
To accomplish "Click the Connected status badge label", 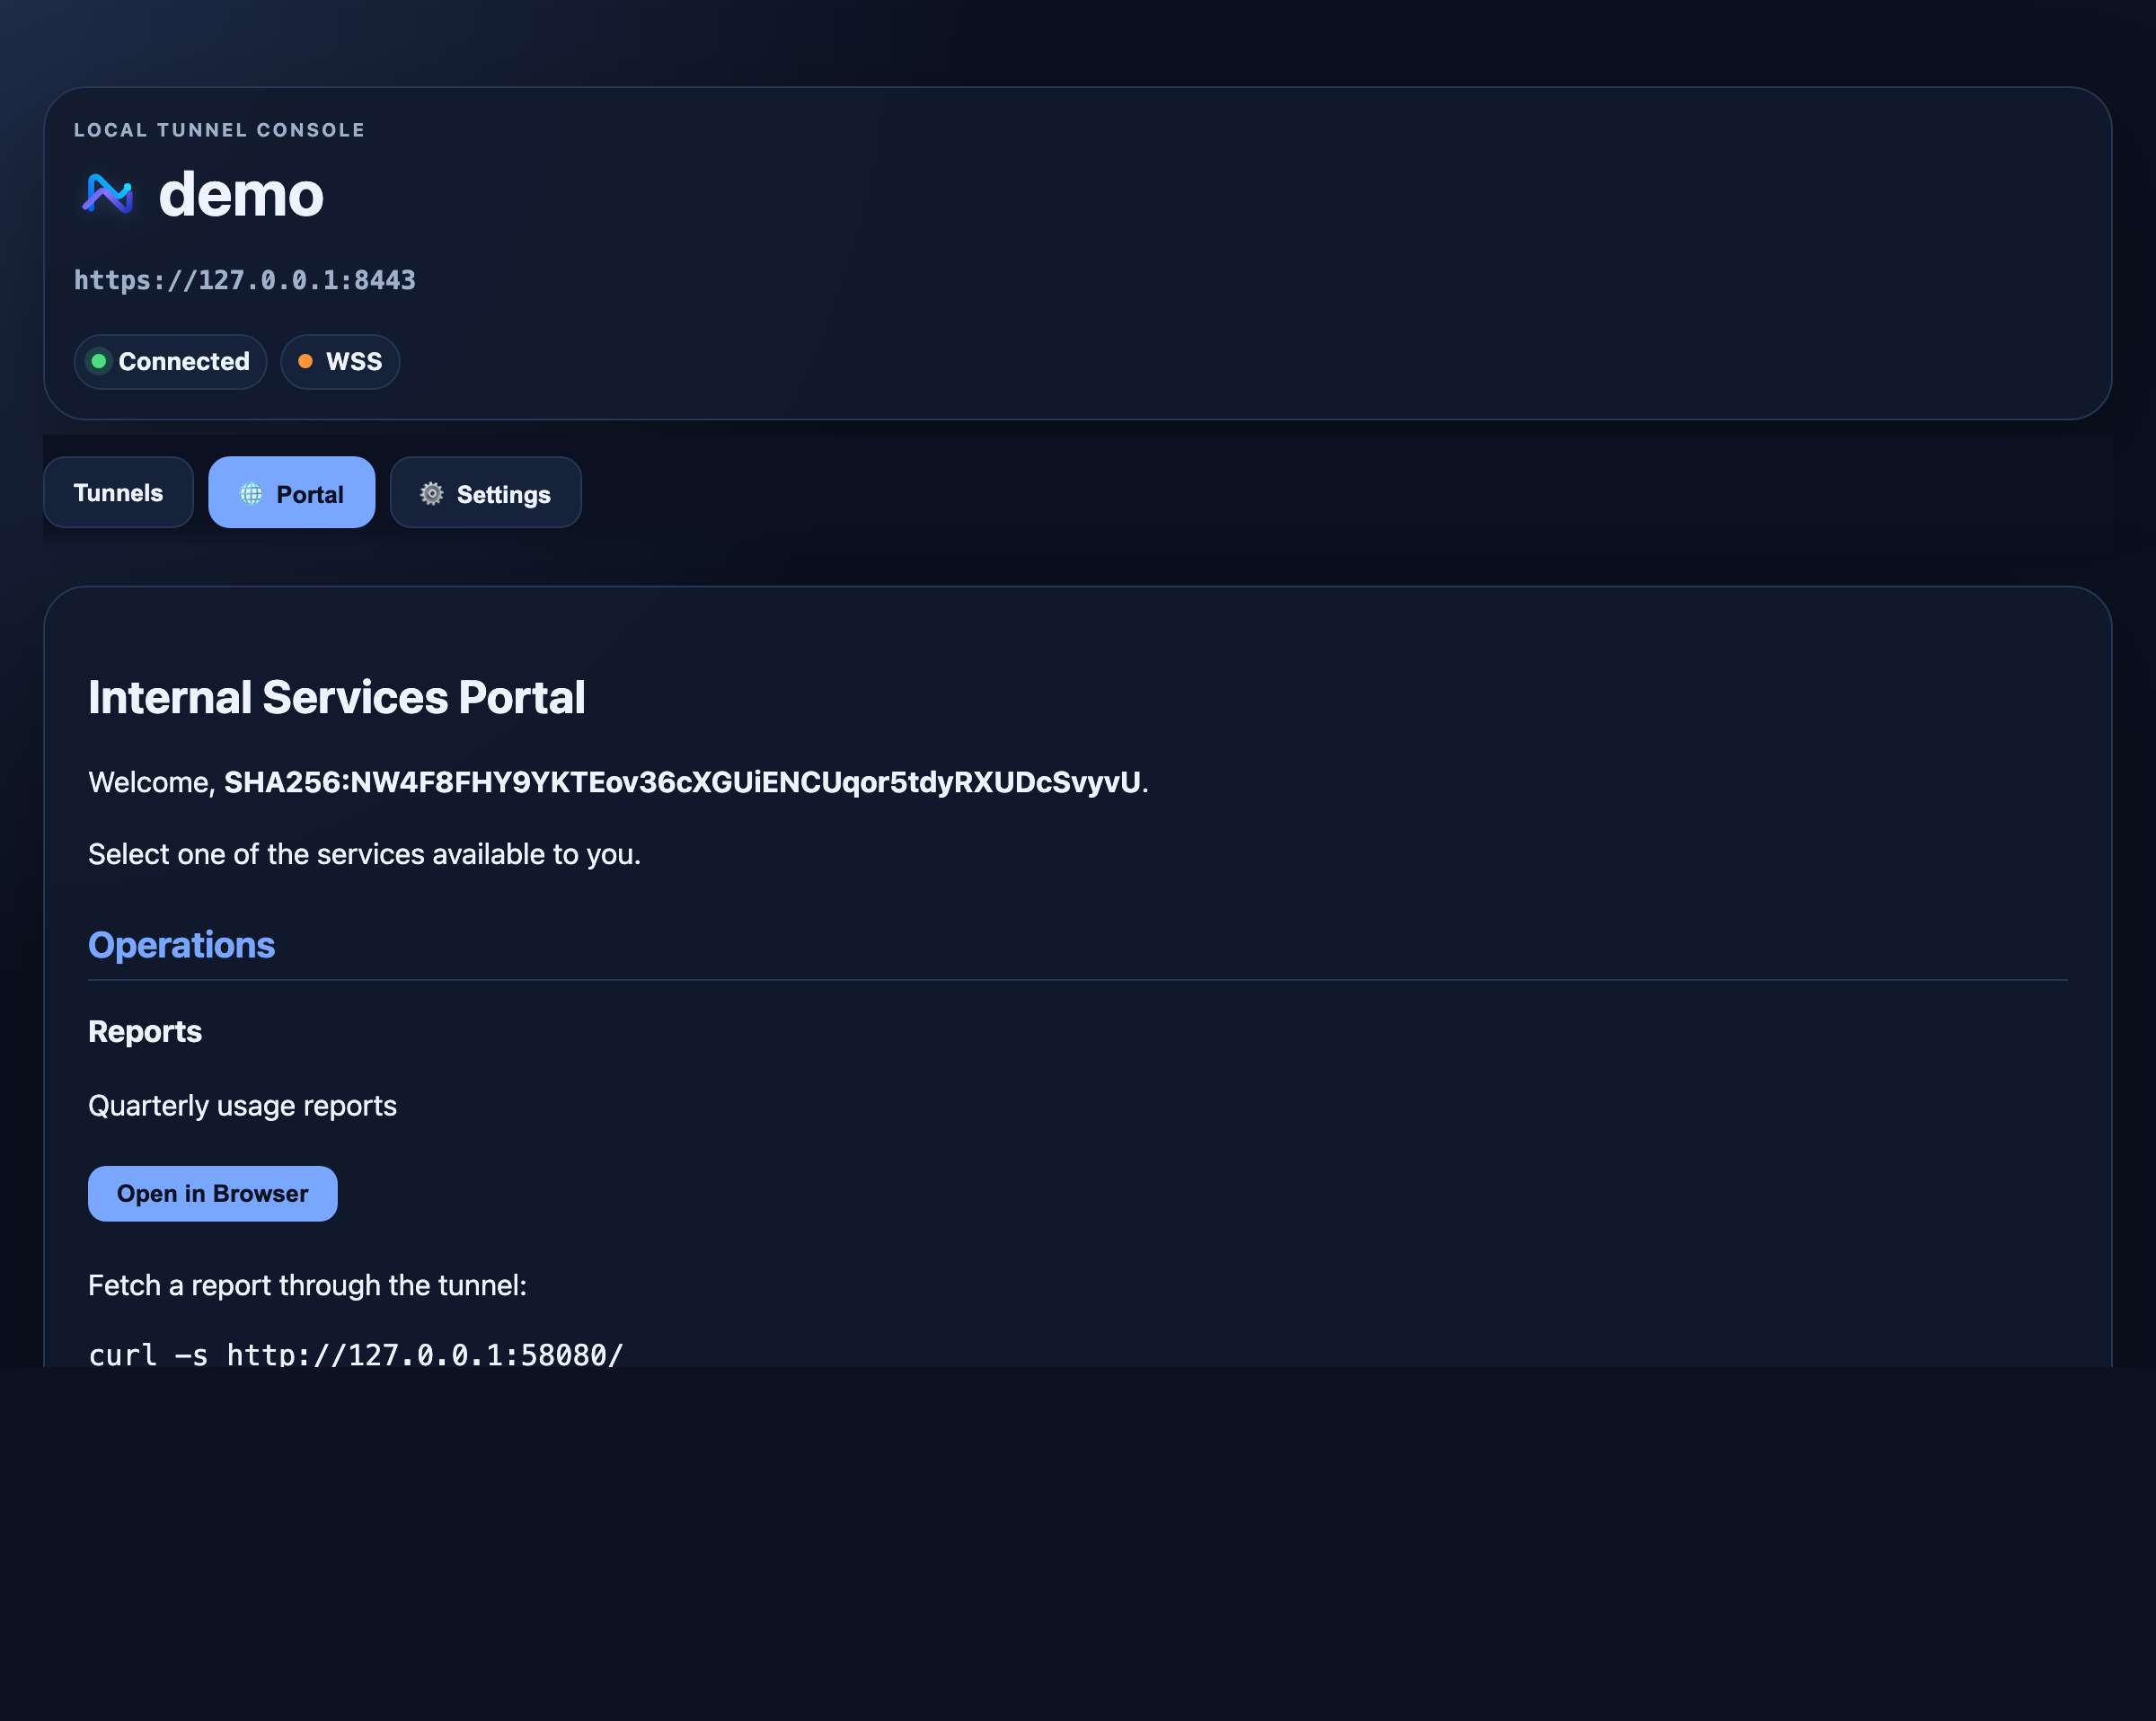I will click(x=184, y=361).
